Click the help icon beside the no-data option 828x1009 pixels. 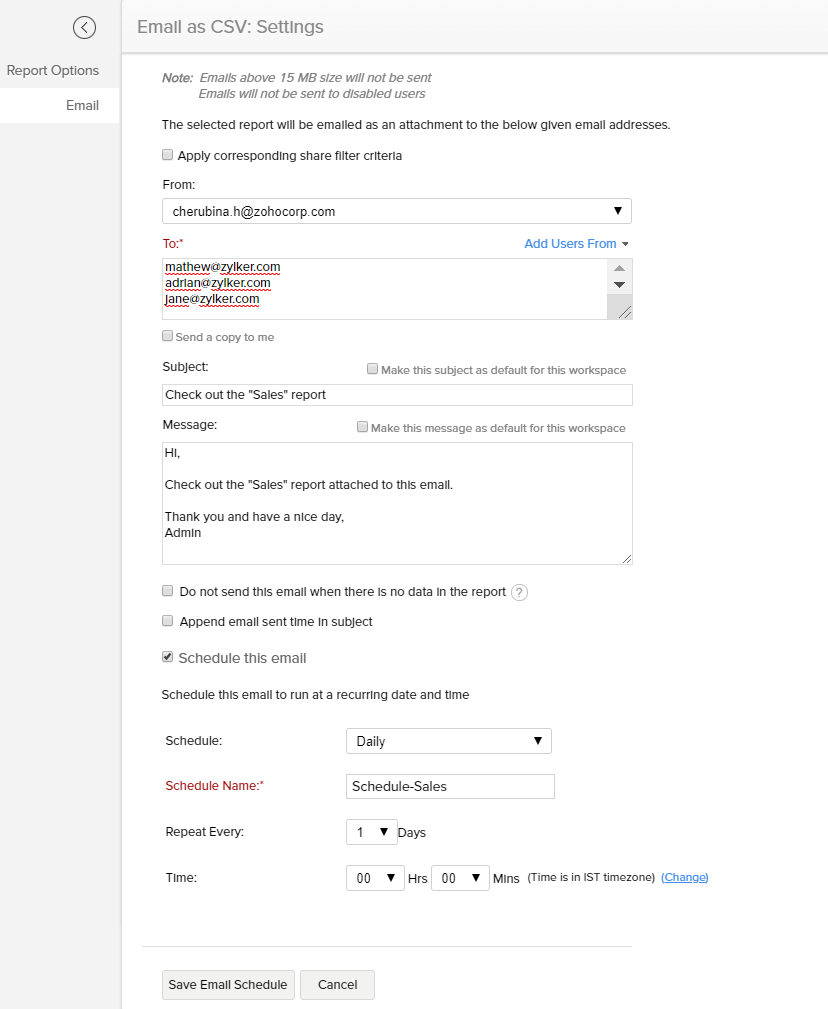pyautogui.click(x=519, y=592)
